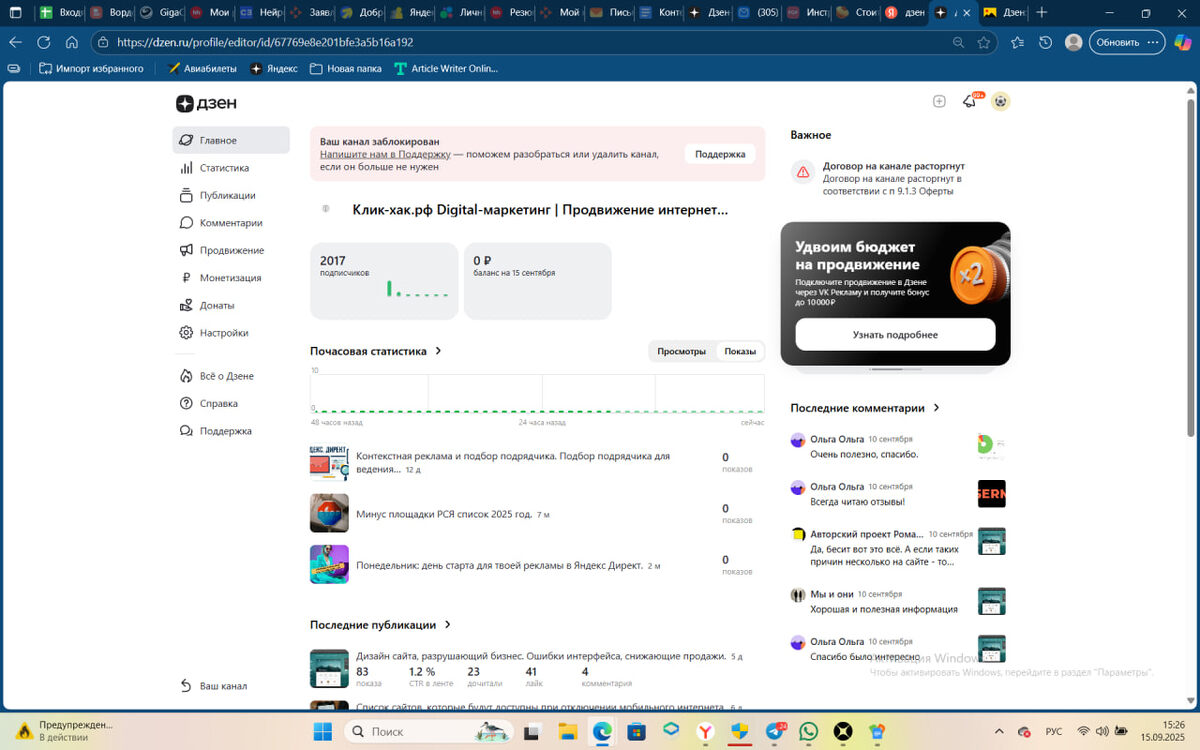The image size is (1200, 750).
Task: Open comment Очень полезно, спасибо
Action: [864, 454]
